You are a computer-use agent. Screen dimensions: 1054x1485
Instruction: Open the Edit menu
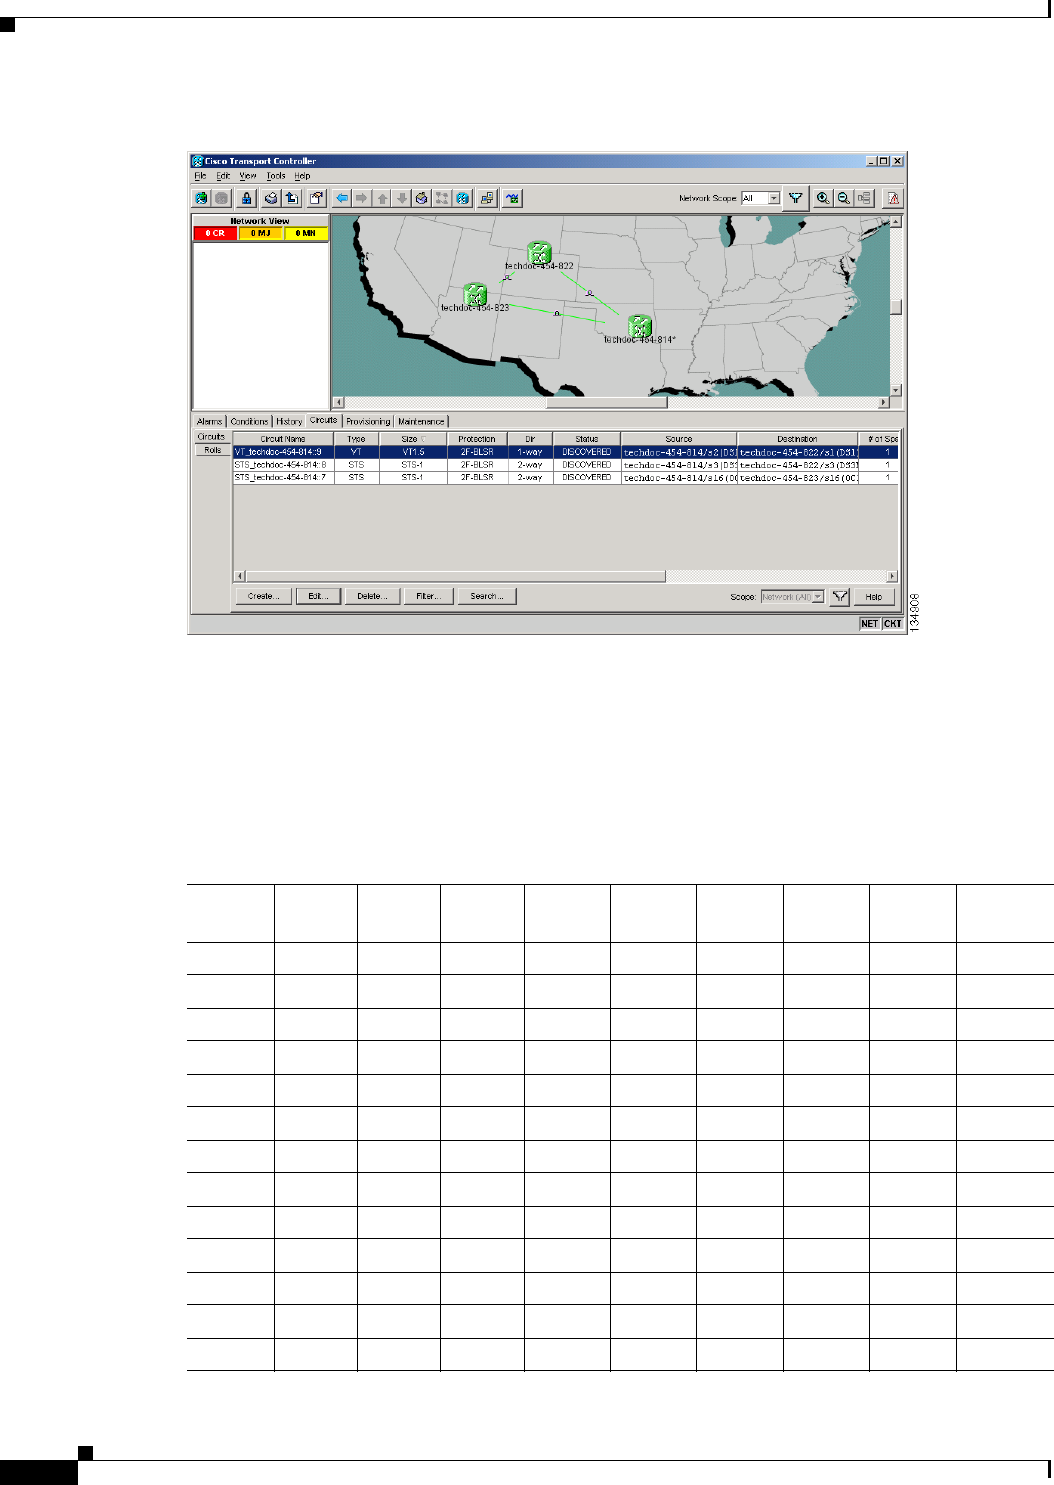click(223, 176)
